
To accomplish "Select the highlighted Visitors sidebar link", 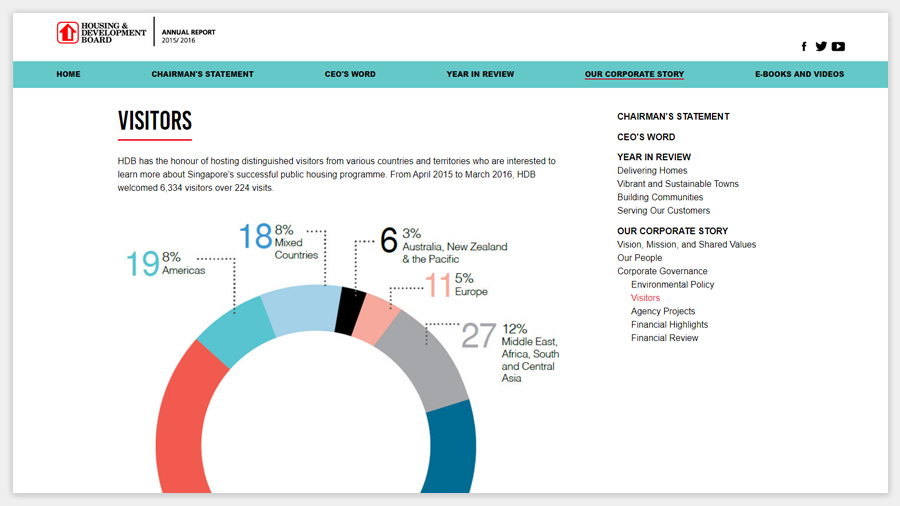I will [646, 298].
